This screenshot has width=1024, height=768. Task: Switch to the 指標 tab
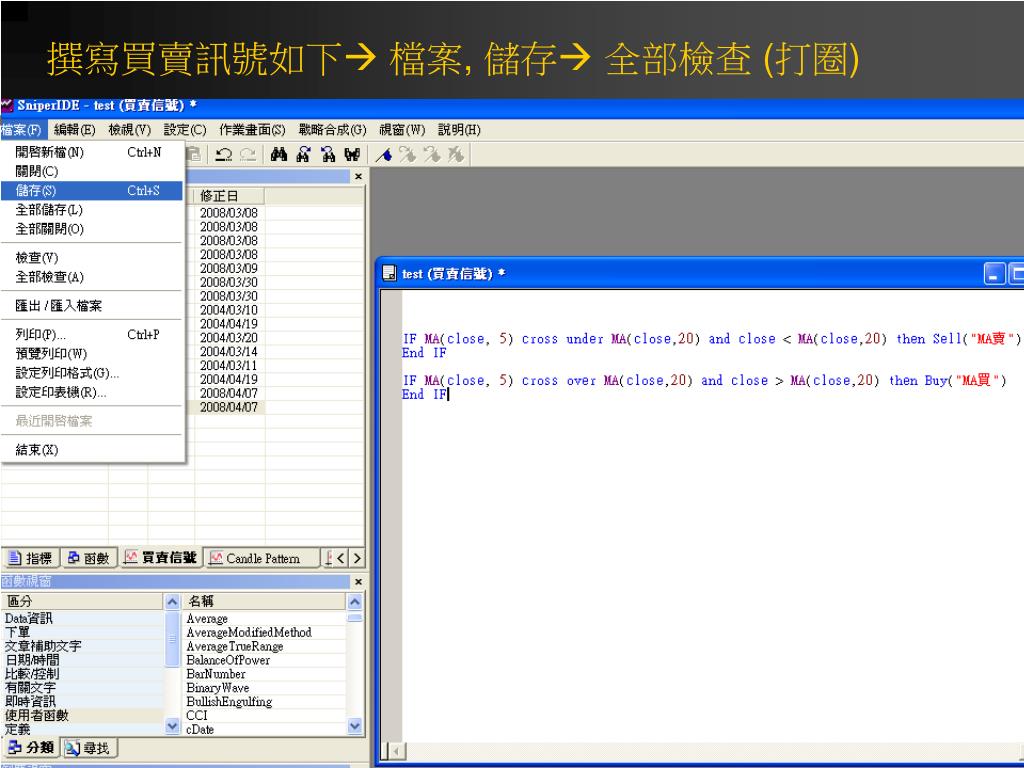[x=31, y=558]
